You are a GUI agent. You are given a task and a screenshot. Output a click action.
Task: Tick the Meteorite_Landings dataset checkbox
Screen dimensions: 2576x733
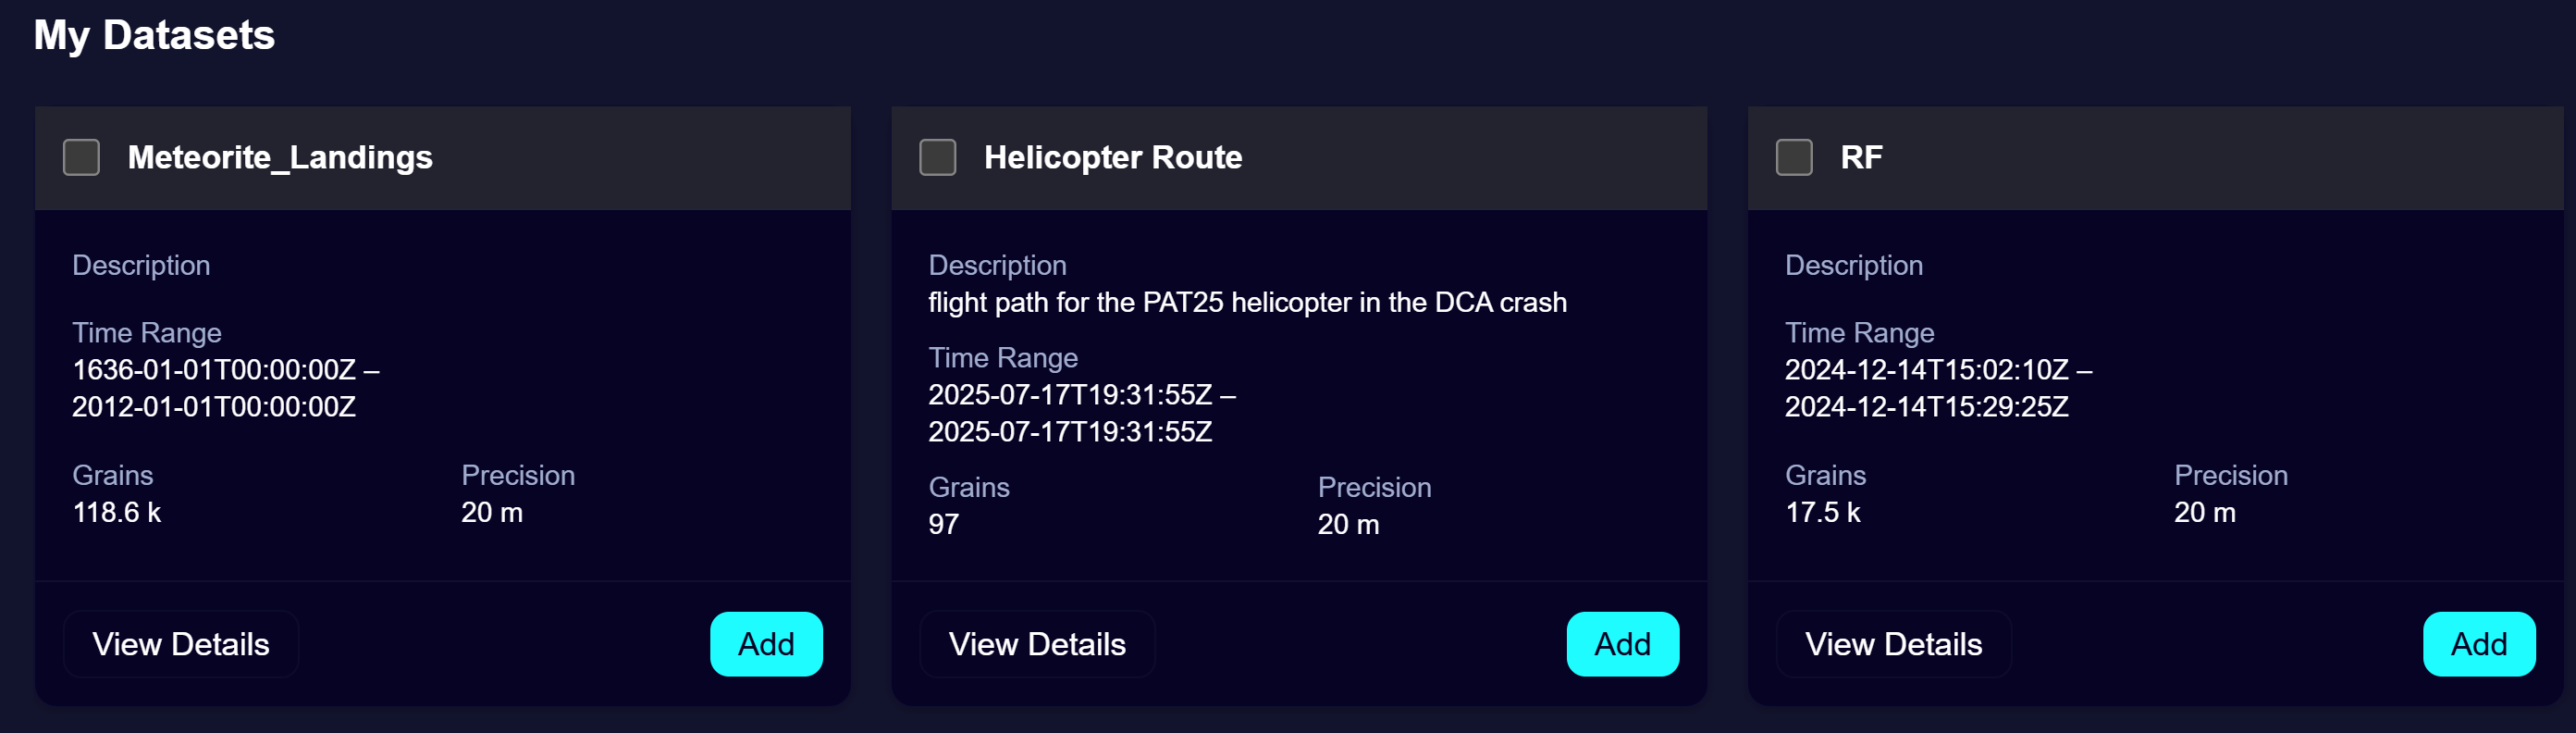point(81,157)
